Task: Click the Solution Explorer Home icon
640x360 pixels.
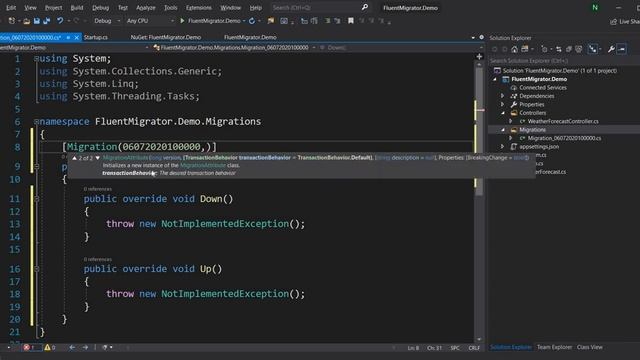Action: pos(514,49)
